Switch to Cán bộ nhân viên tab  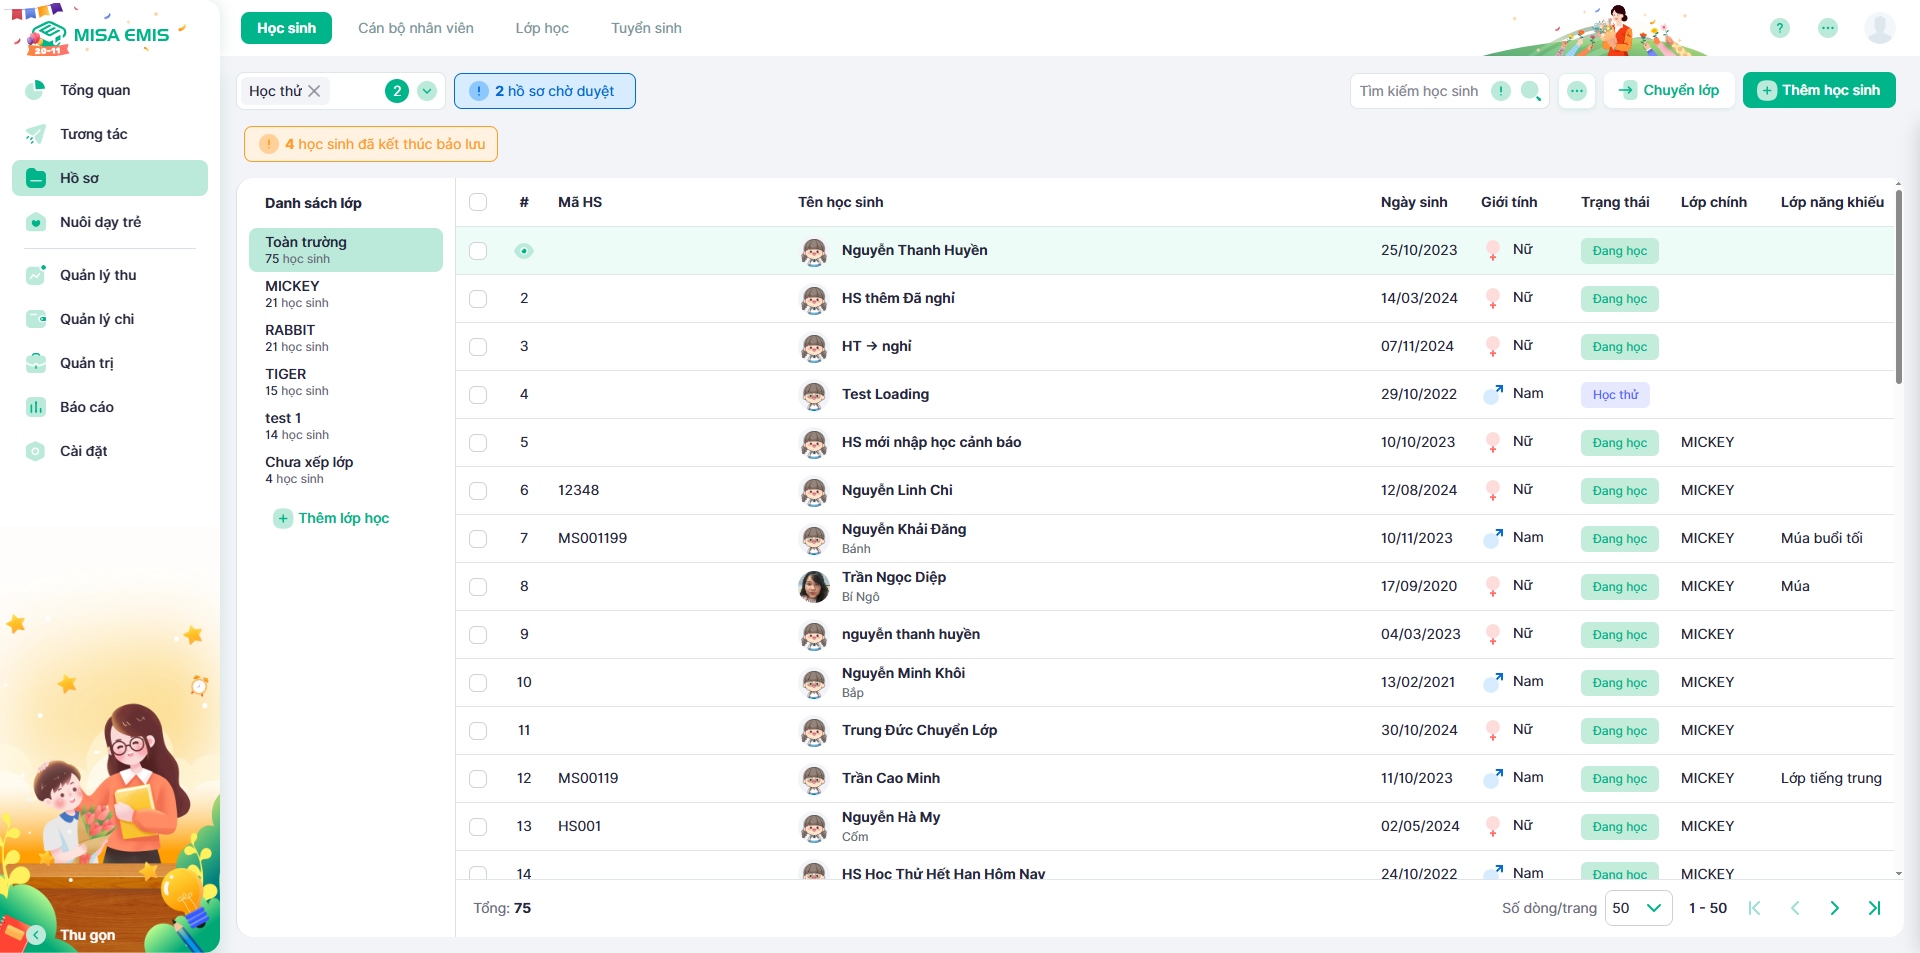pos(416,28)
